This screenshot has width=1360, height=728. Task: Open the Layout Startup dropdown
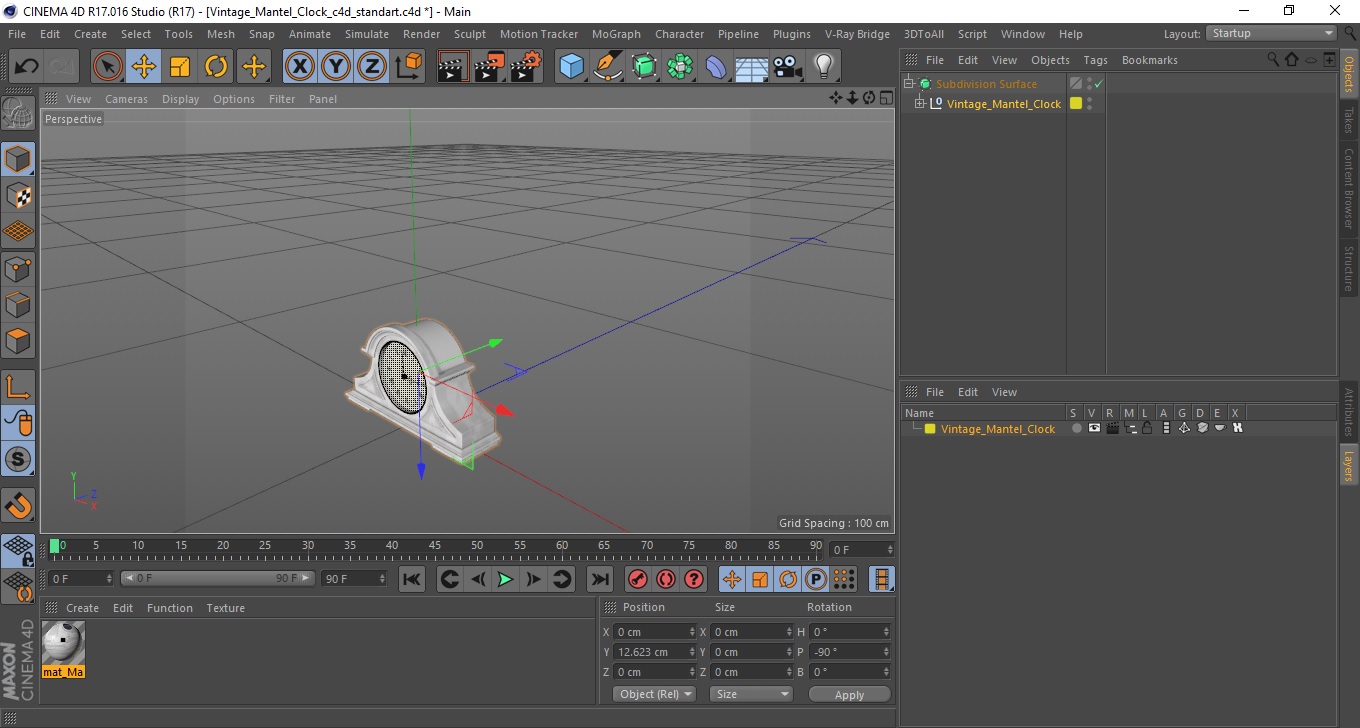tap(1272, 33)
